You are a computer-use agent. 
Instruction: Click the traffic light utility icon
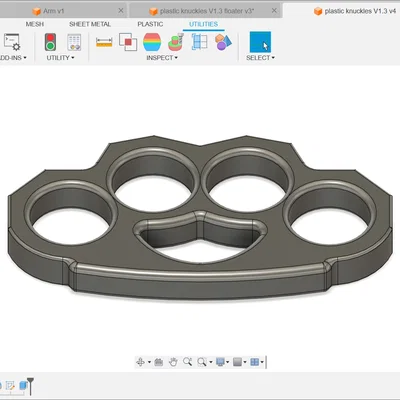coord(50,42)
